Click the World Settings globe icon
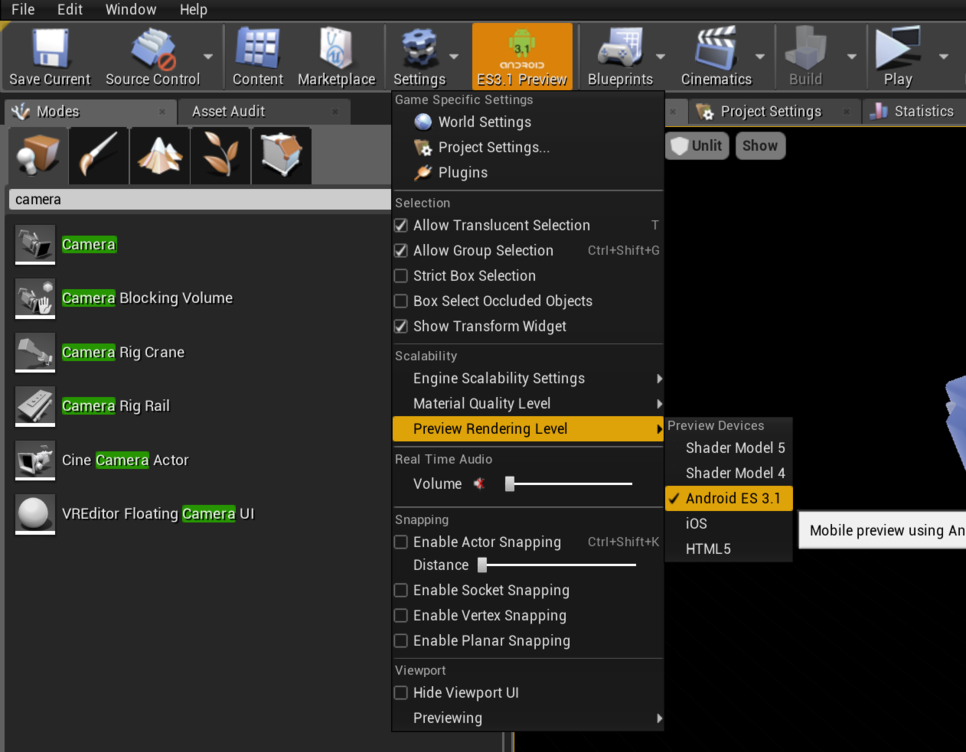 tap(423, 122)
